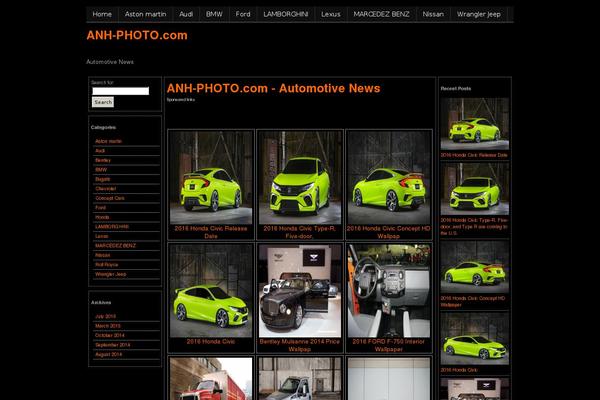
Task: Open the Honda Civic Concept HD Wallpaper grid thumbnail
Action: [389, 178]
